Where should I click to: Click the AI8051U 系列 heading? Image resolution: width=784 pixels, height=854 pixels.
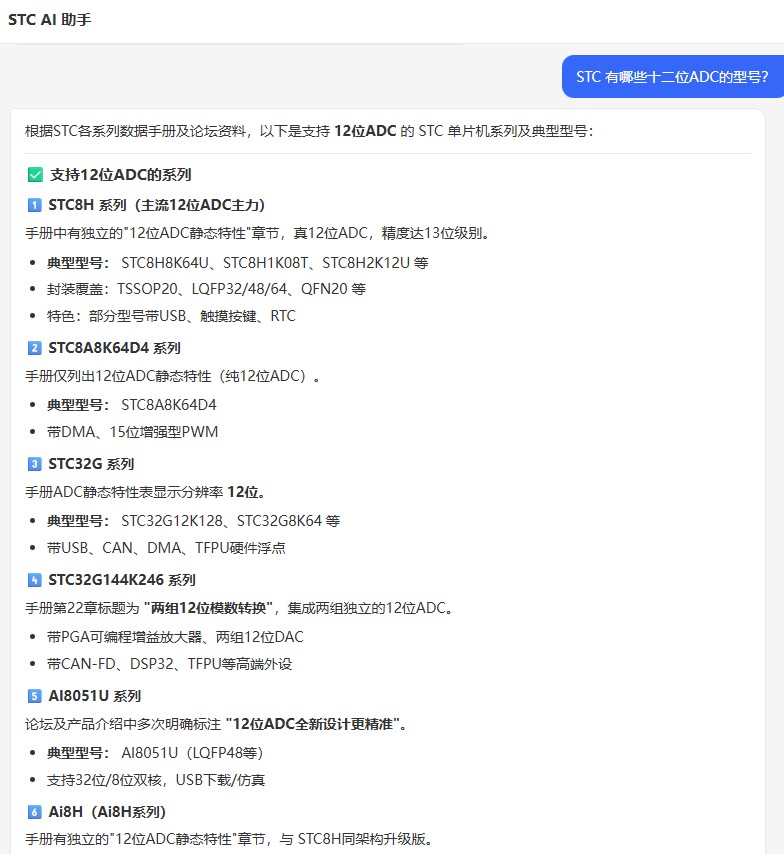[x=94, y=696]
